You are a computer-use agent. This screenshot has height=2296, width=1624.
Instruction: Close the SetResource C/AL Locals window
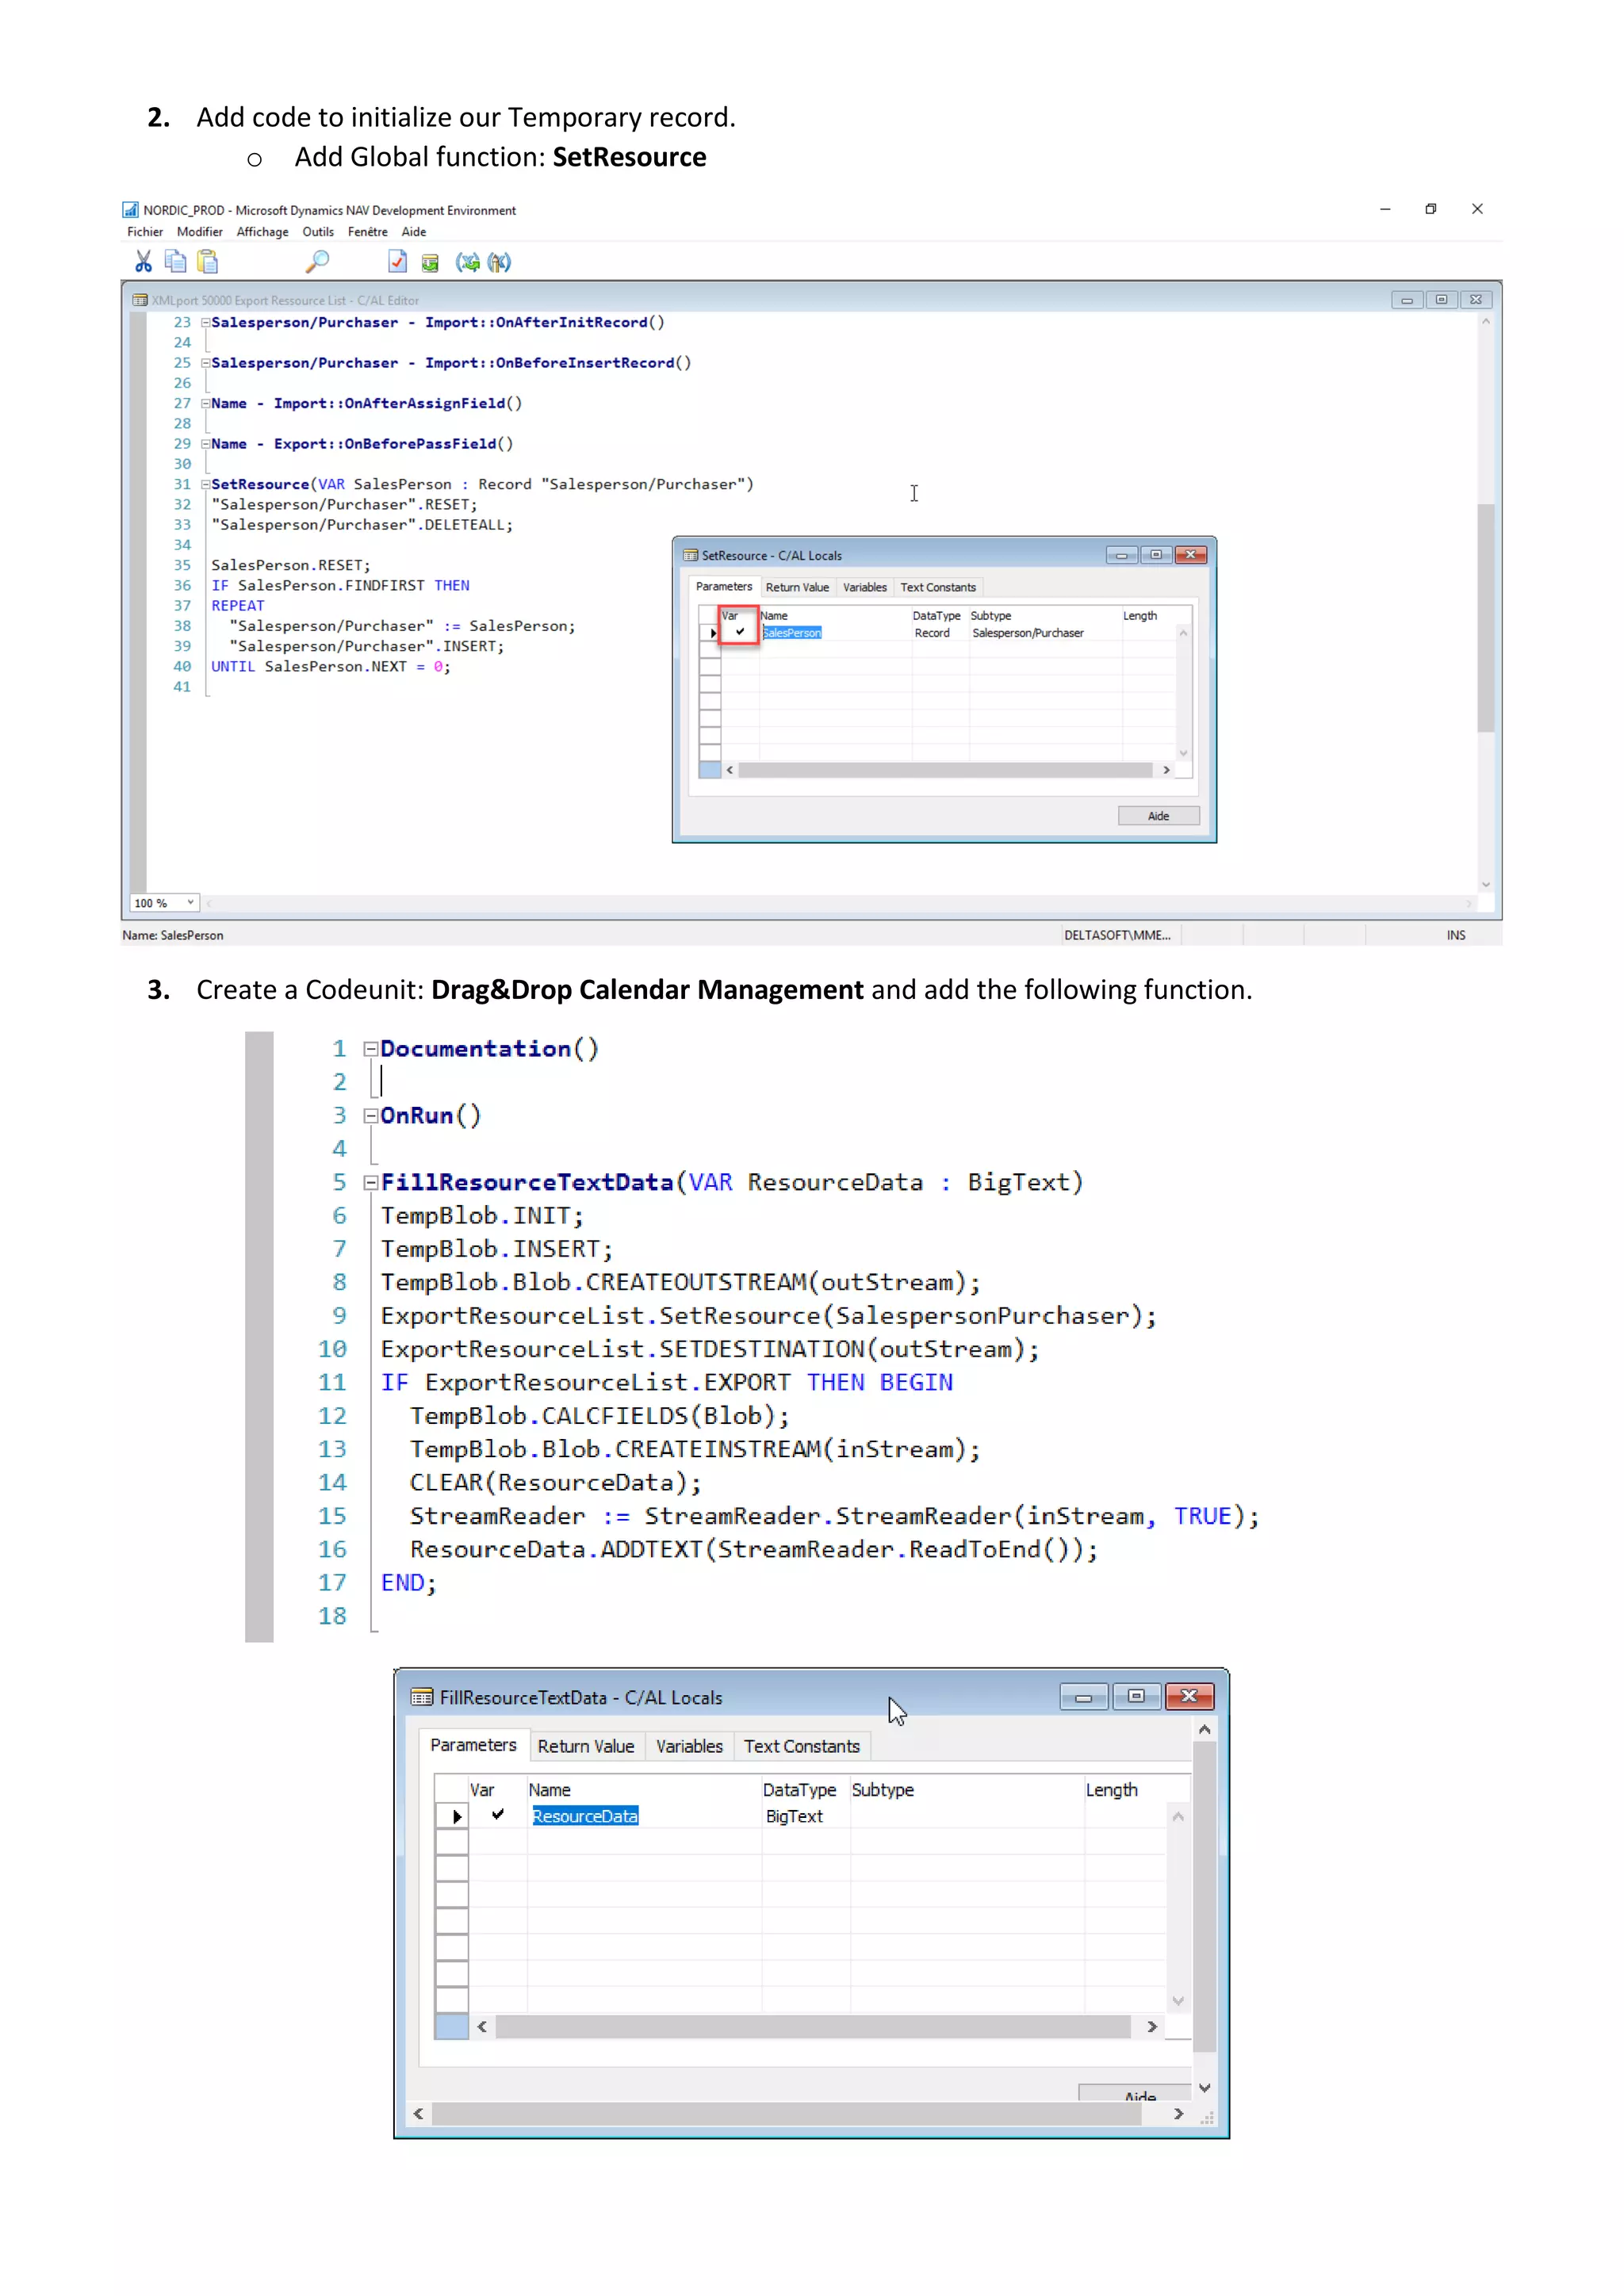1190,555
